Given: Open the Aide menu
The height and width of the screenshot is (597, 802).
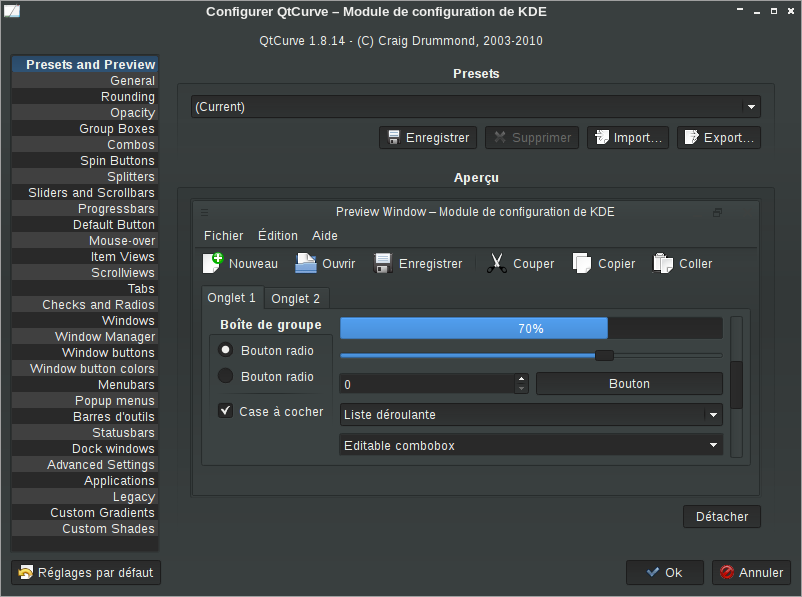Looking at the screenshot, I should tap(325, 236).
